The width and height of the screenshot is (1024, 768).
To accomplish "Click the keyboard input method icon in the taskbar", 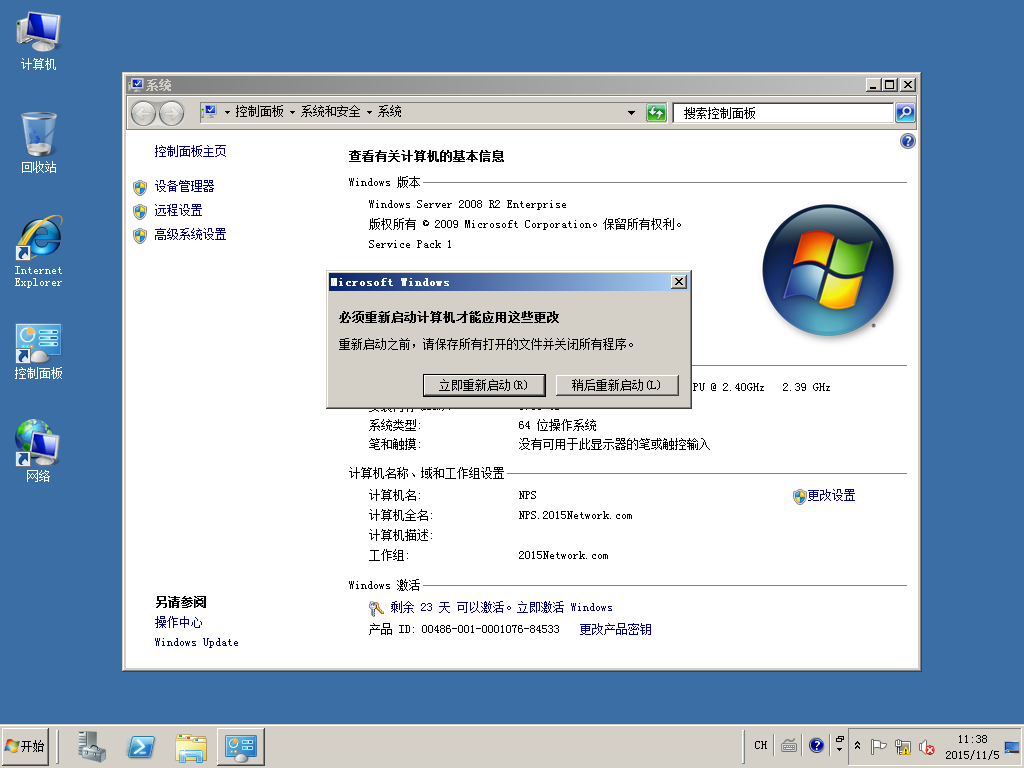I will coord(789,745).
